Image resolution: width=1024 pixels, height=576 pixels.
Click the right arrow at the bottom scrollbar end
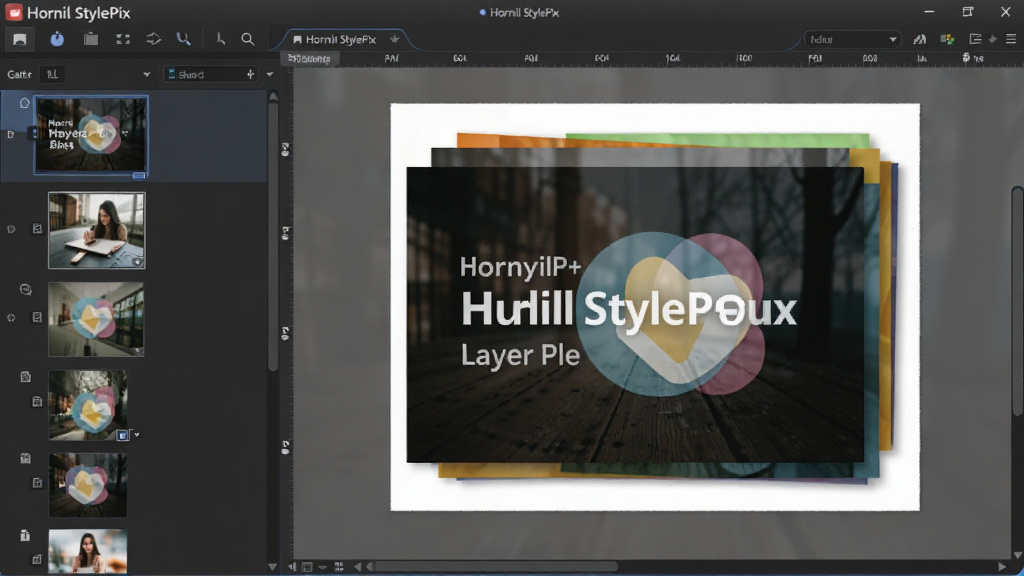[x=1002, y=567]
